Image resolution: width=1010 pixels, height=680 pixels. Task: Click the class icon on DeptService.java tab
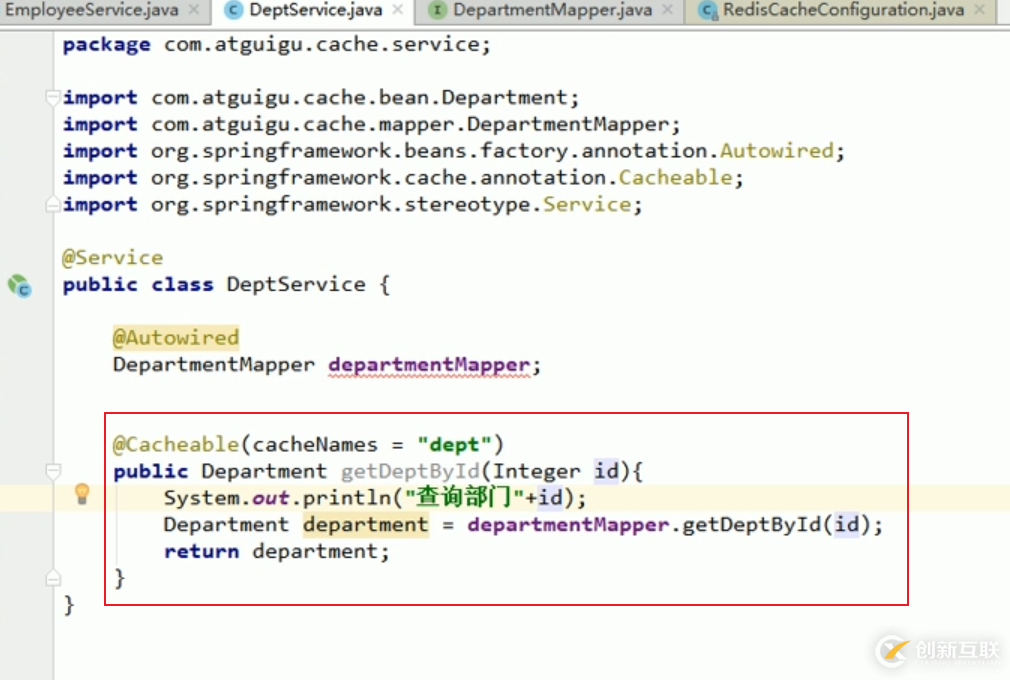click(x=233, y=11)
